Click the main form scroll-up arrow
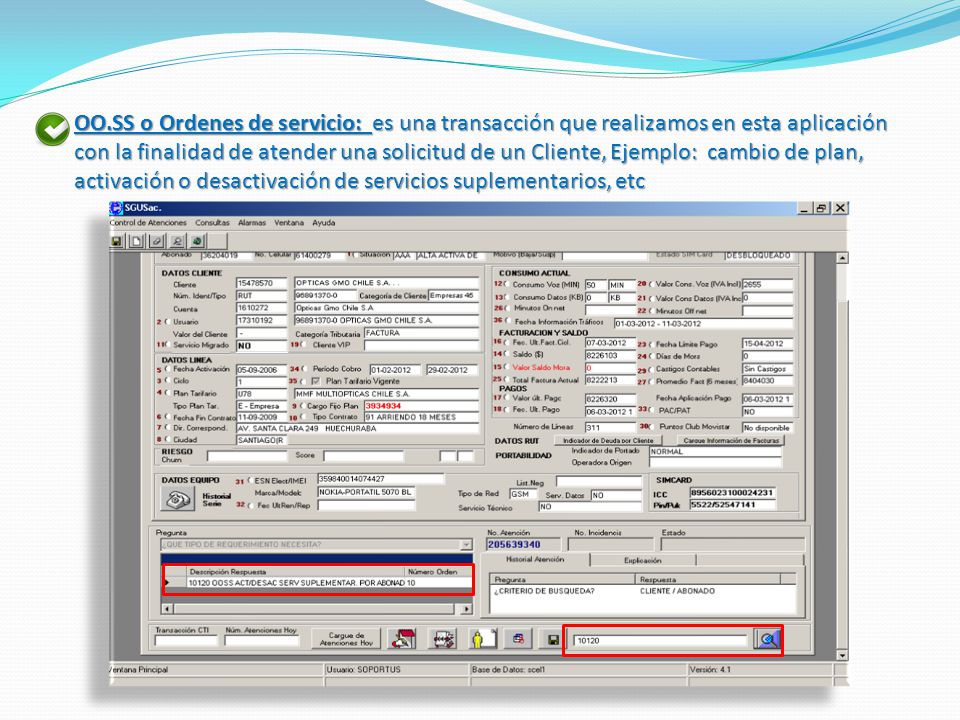This screenshot has width=960, height=720. [x=842, y=258]
